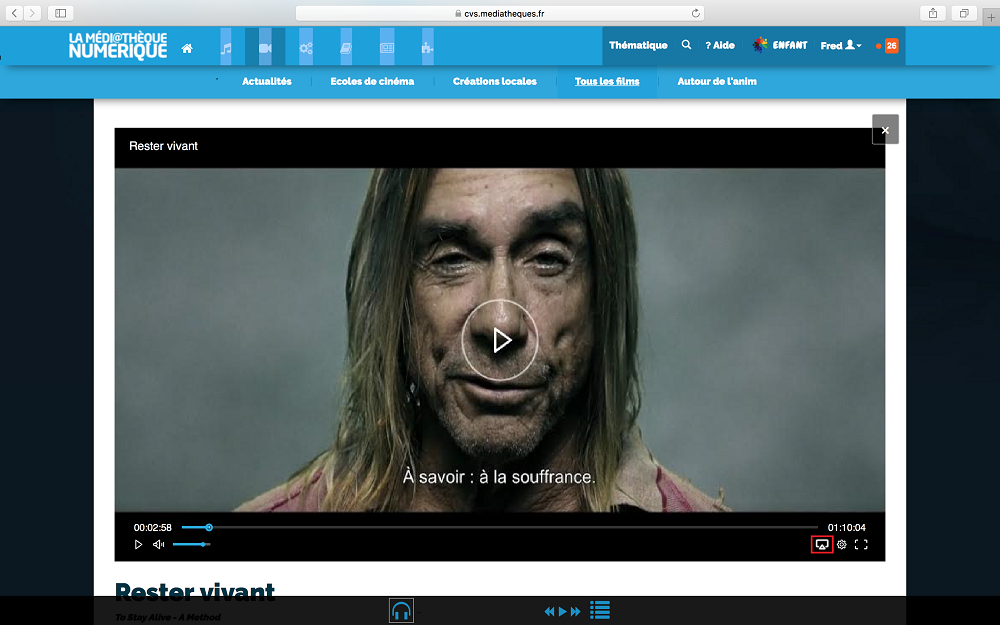Viewport: 1000px width, 625px height.
Task: Click the La Médiathèque Numérique logo
Action: (x=118, y=46)
